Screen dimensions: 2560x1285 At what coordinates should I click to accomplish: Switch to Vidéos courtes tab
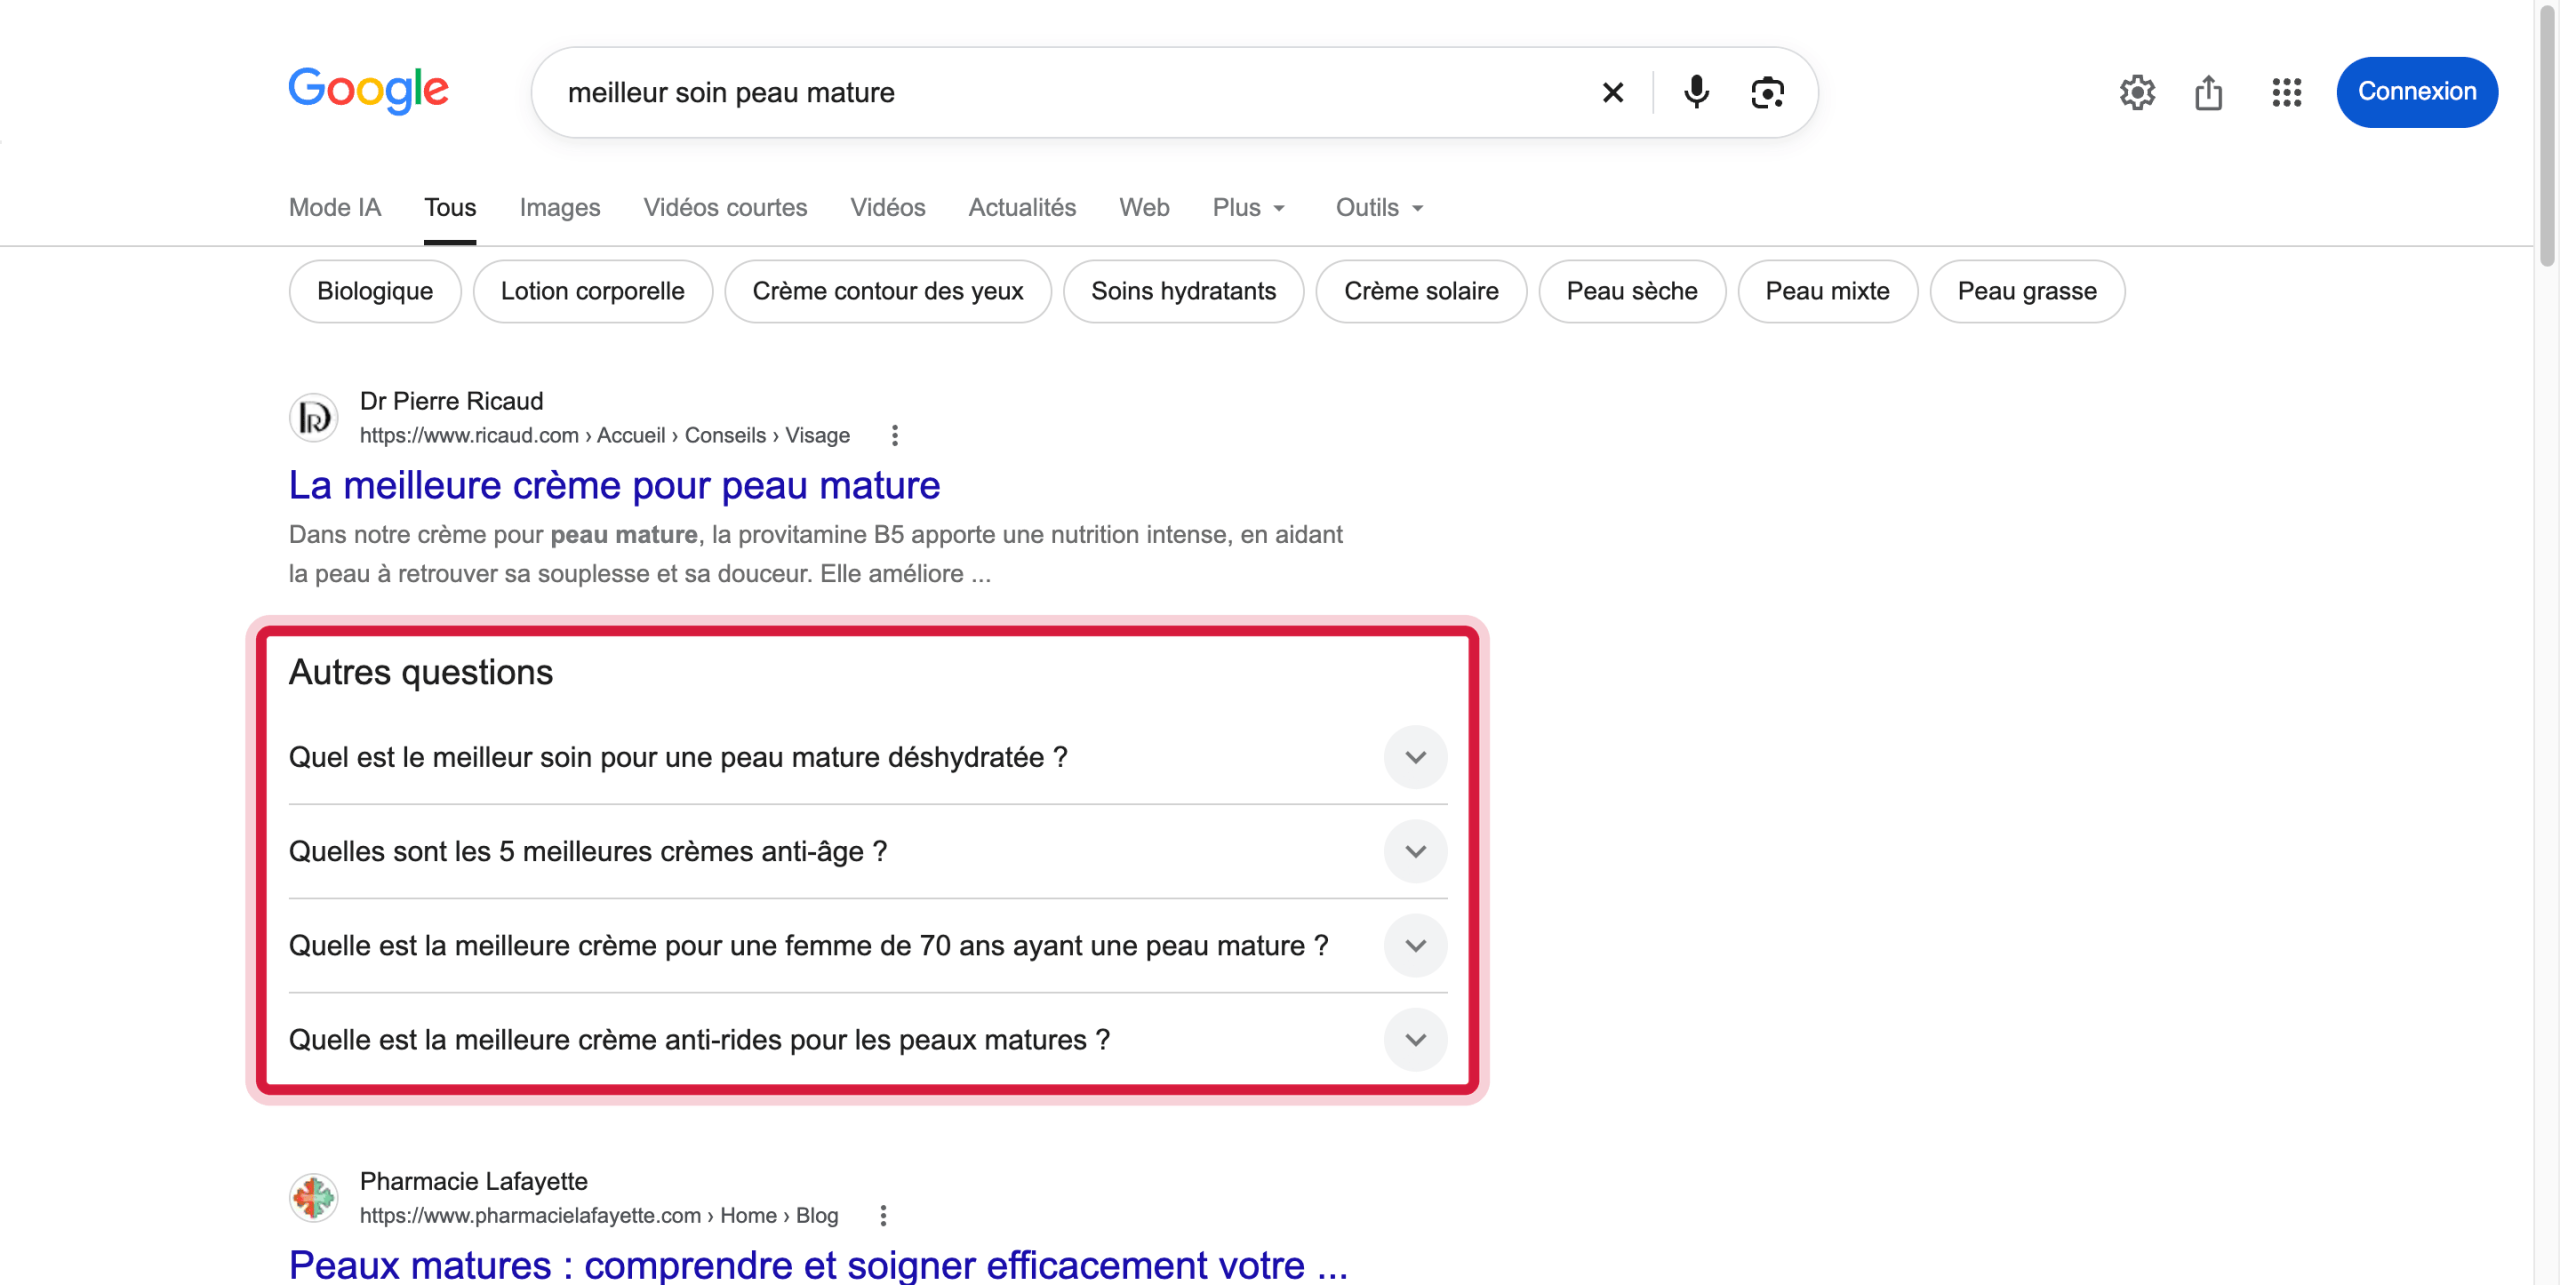tap(725, 207)
